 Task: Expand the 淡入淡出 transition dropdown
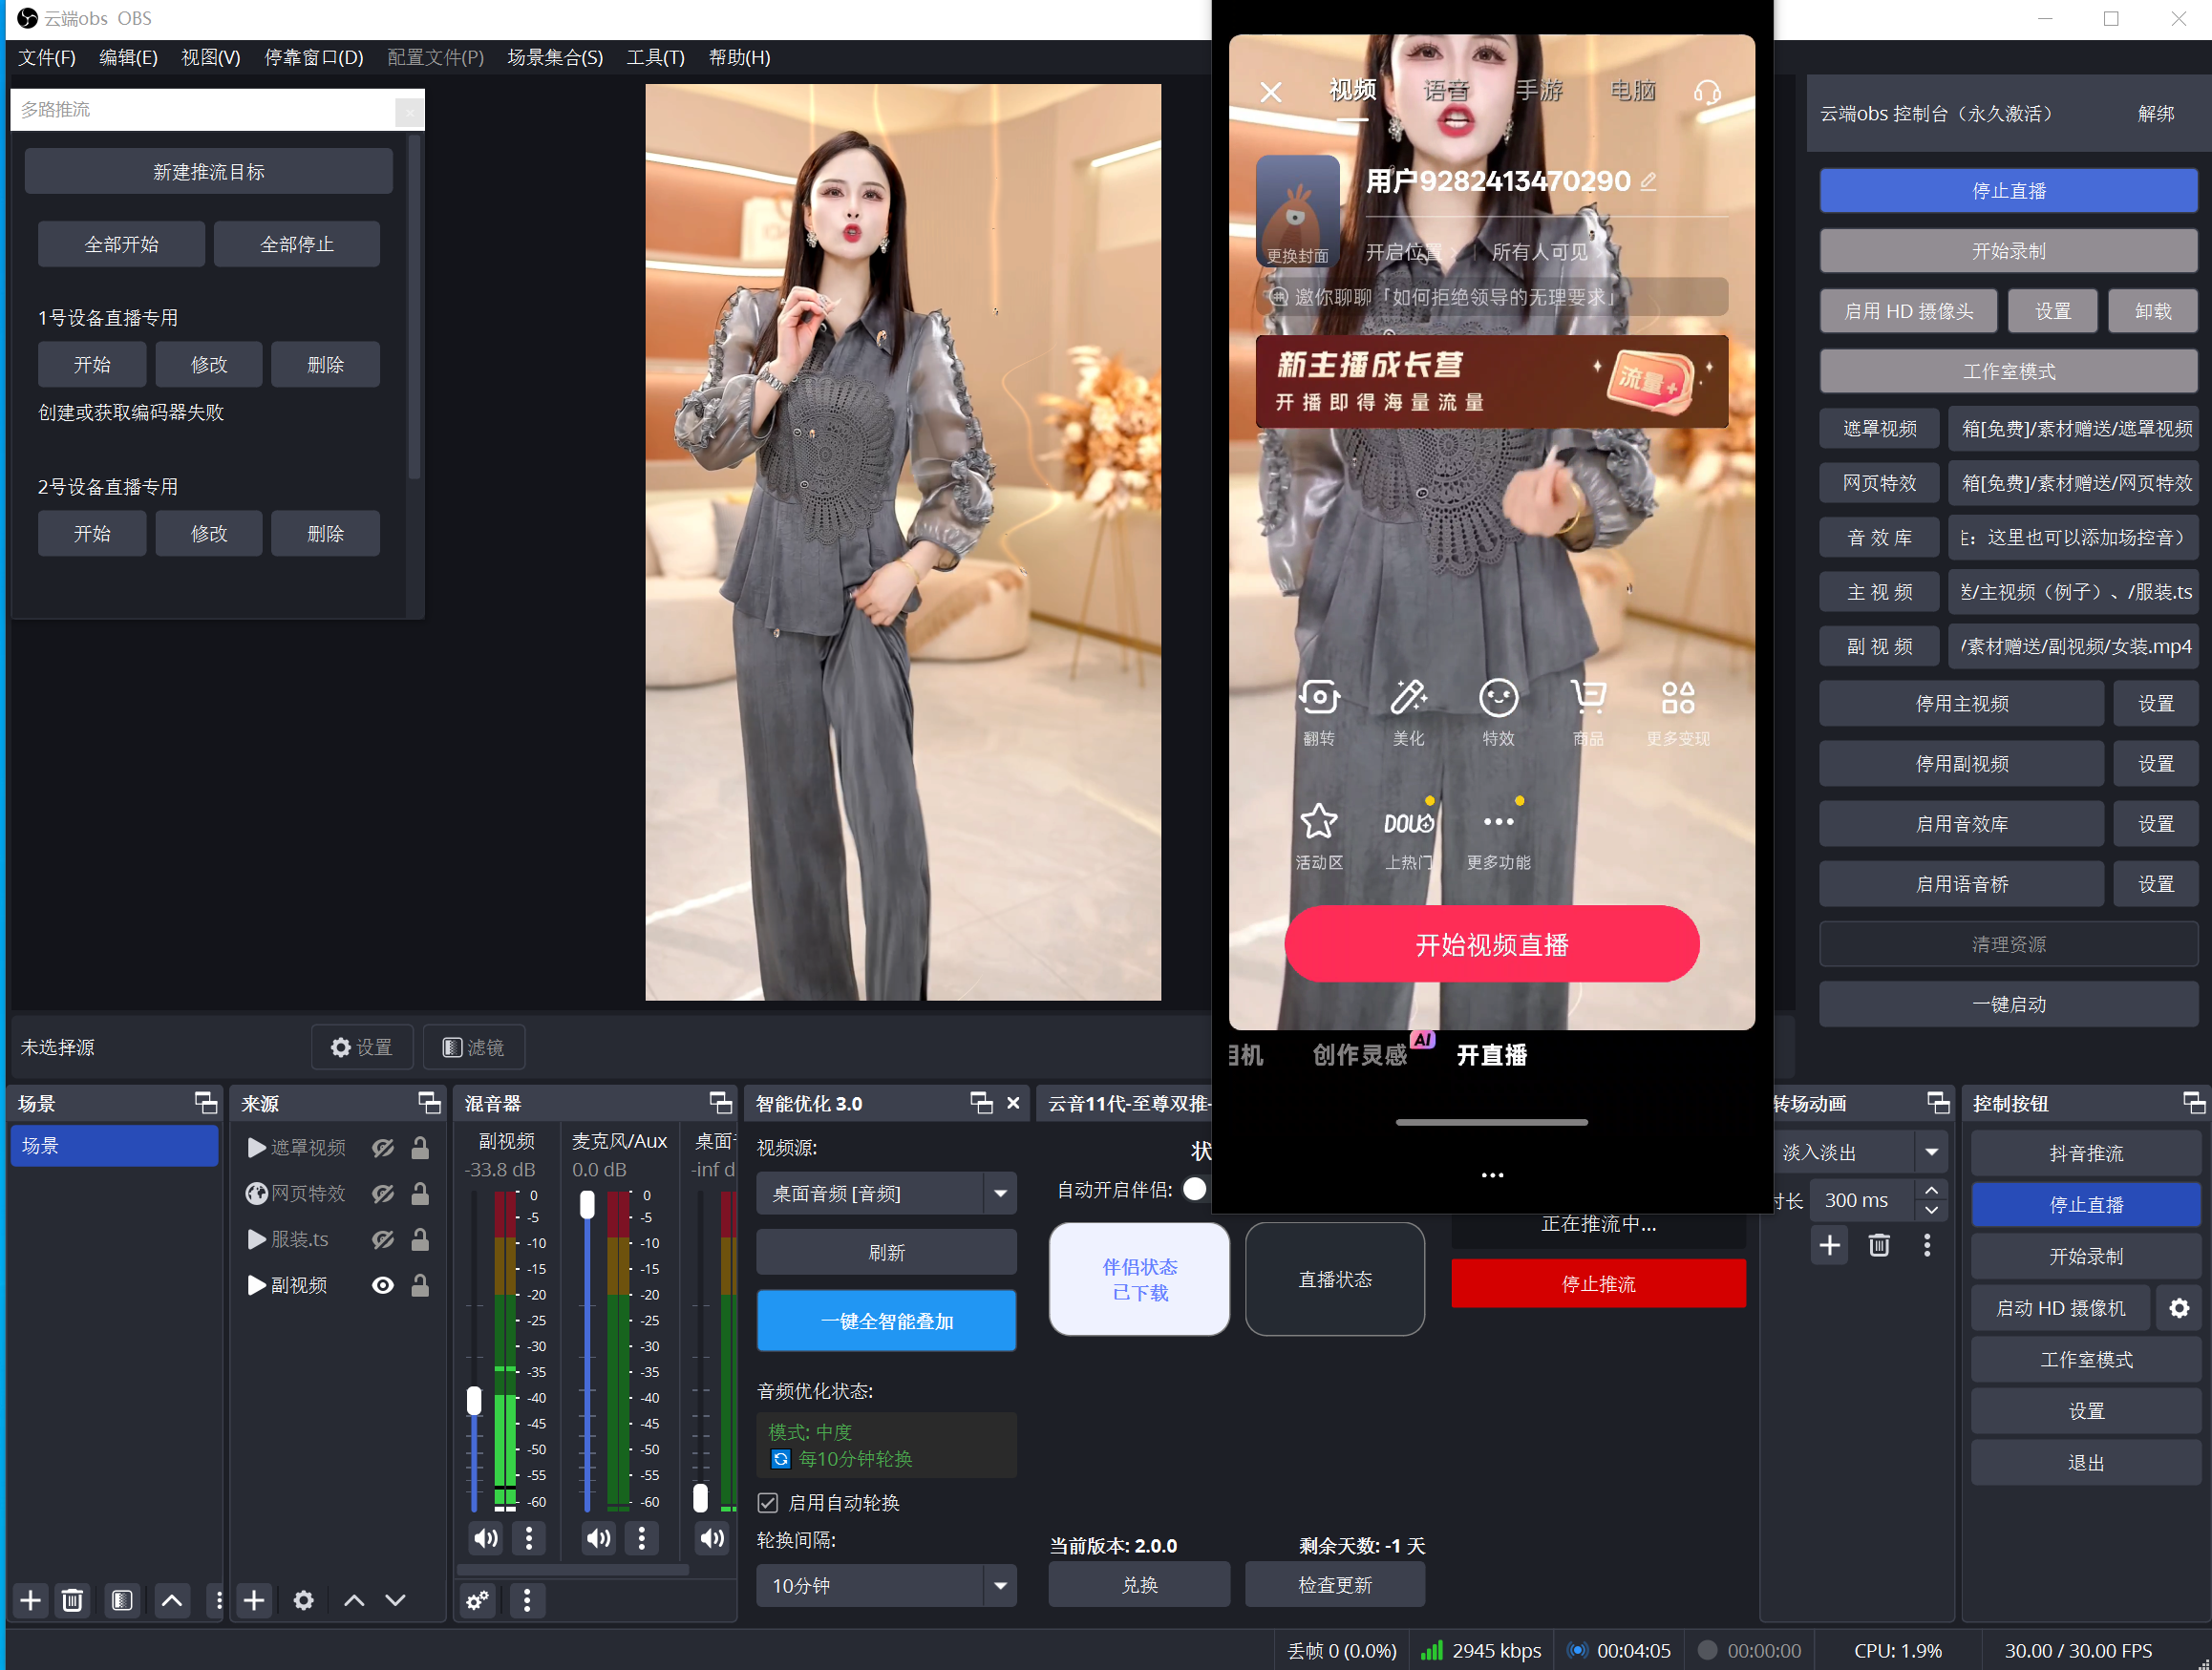pyautogui.click(x=1931, y=1152)
